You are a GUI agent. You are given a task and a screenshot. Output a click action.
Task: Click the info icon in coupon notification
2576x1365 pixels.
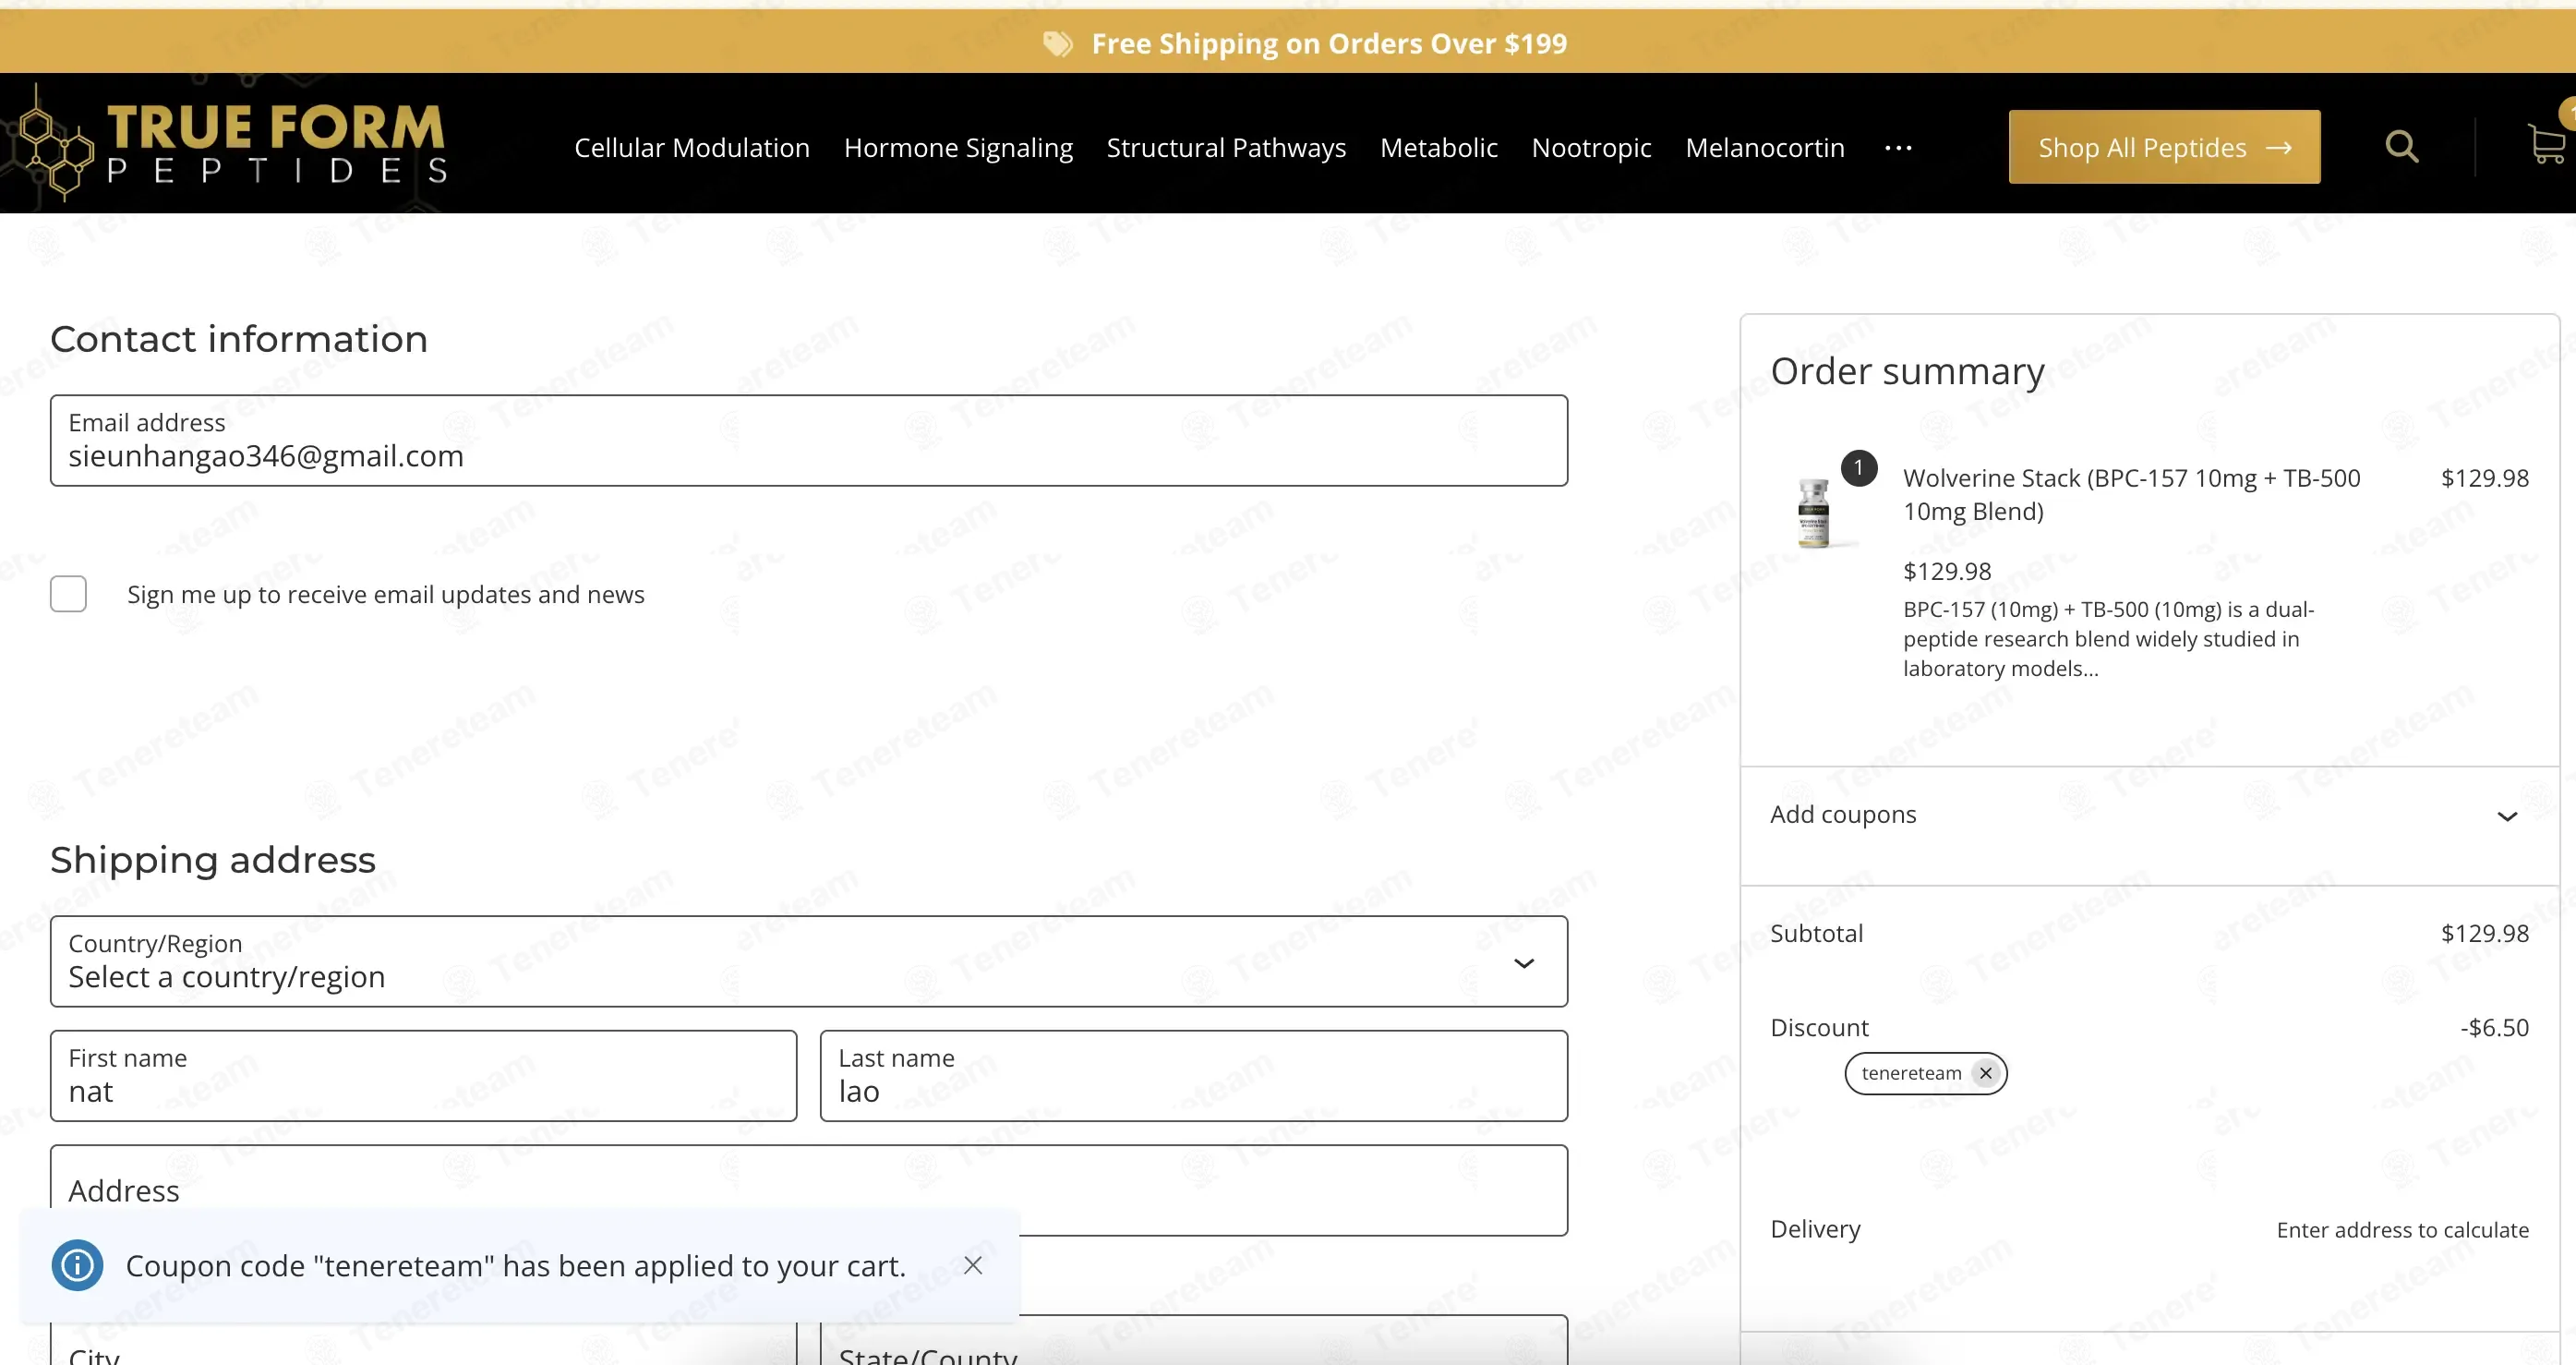77,1265
